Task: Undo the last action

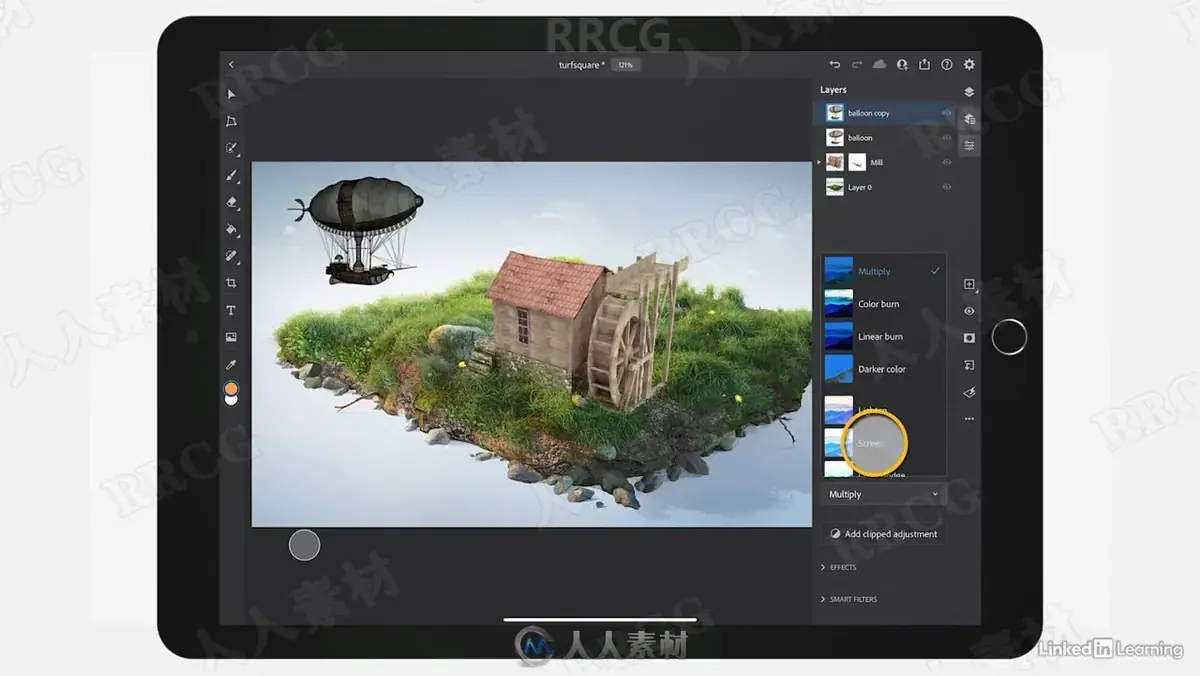Action: 835,65
